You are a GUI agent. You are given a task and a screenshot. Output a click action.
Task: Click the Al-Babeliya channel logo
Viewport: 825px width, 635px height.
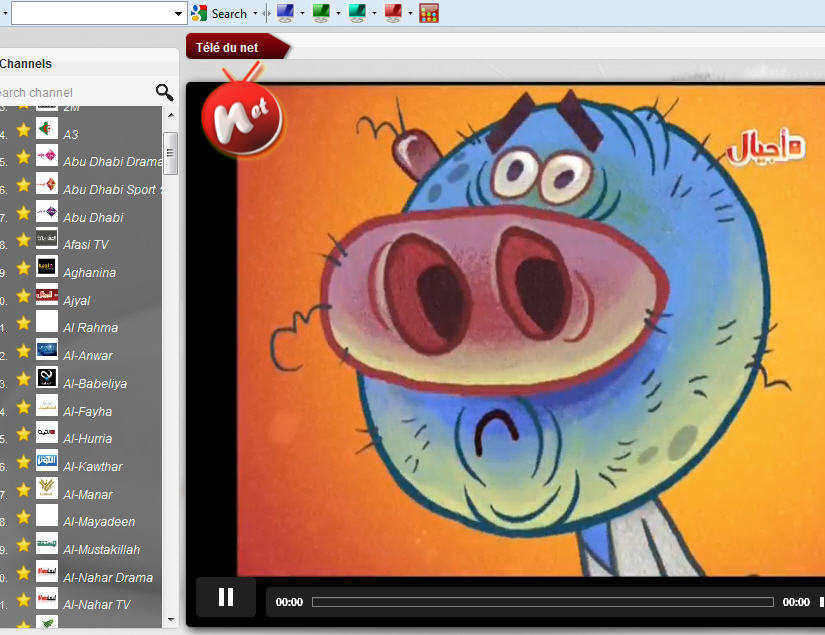coord(47,378)
